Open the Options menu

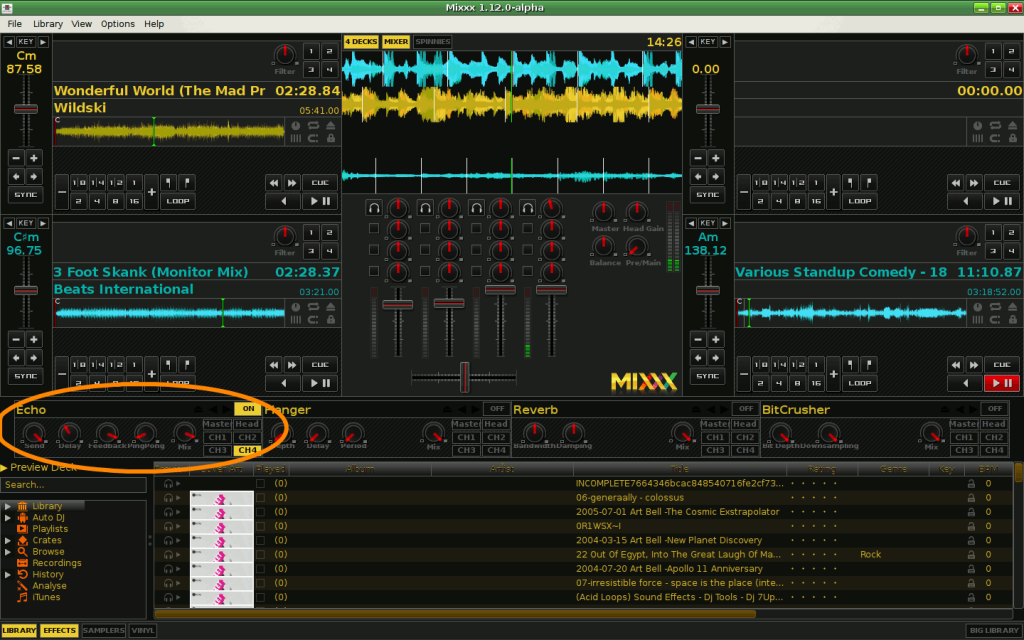(117, 23)
